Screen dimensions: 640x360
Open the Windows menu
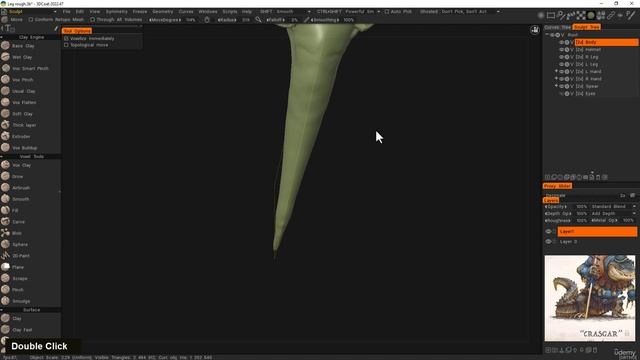coord(208,12)
